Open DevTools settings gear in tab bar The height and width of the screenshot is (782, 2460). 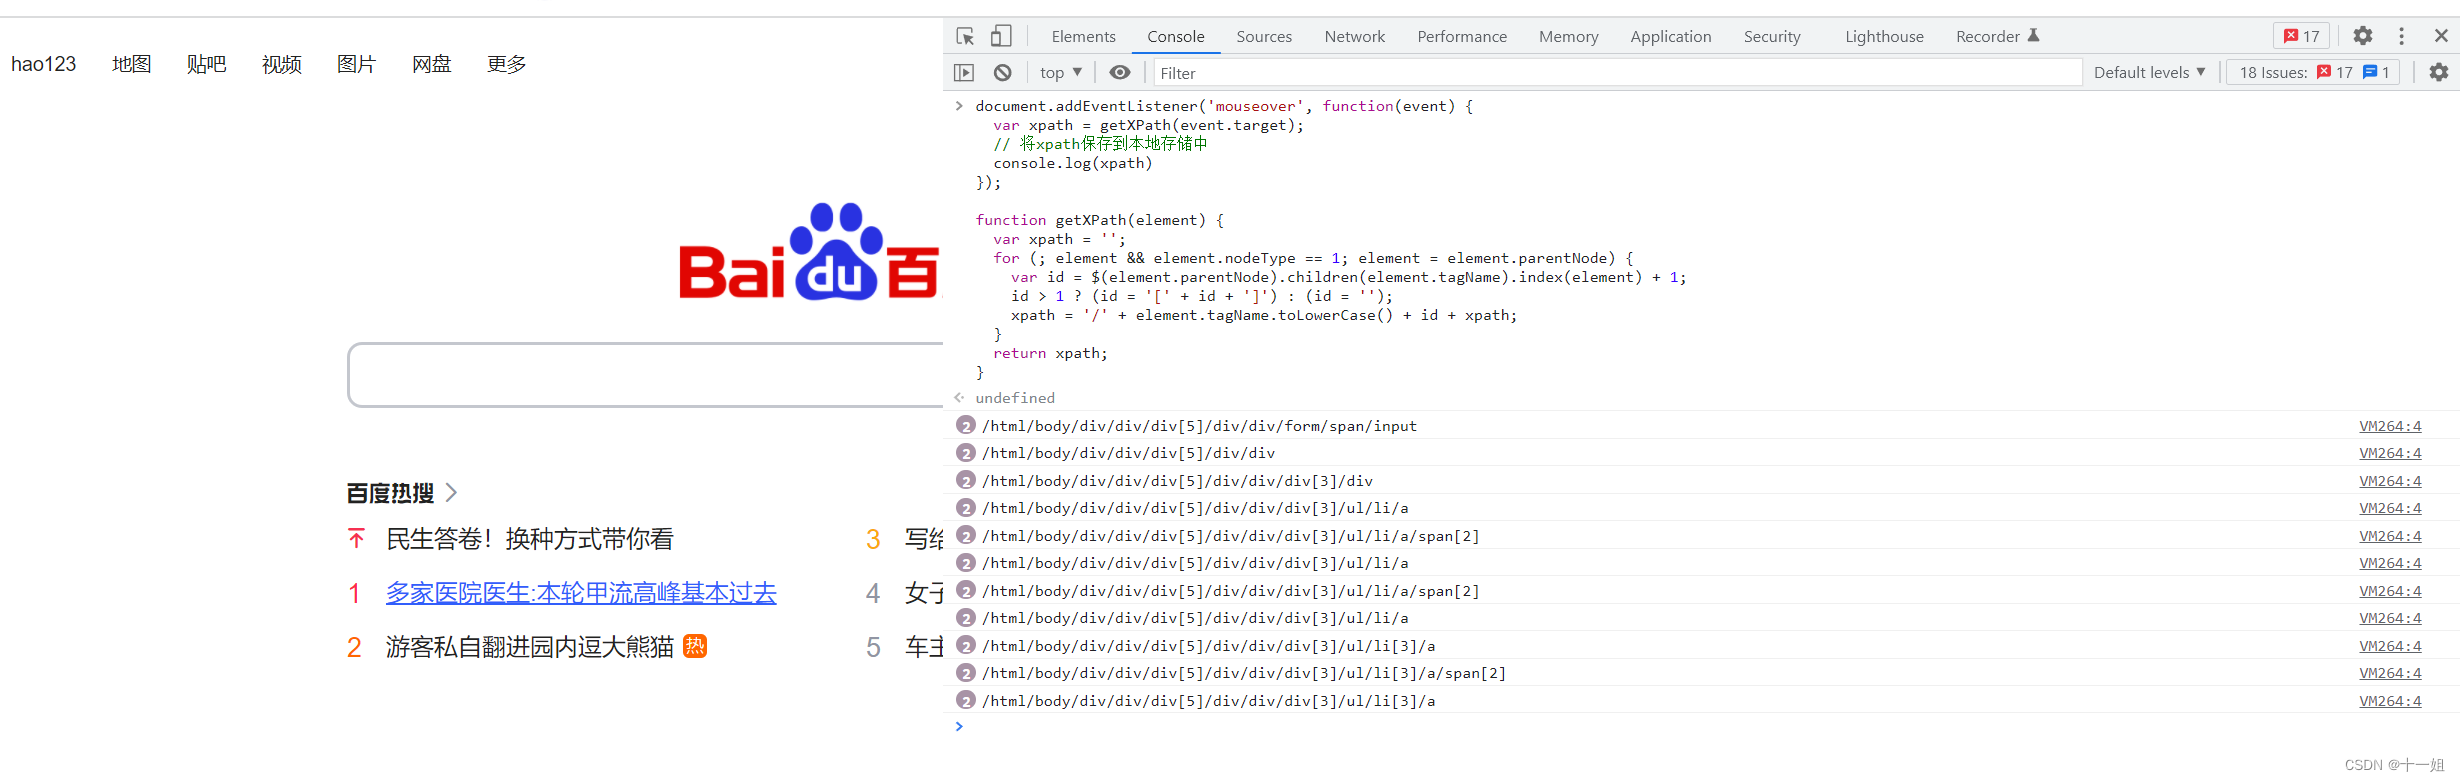coord(2362,36)
